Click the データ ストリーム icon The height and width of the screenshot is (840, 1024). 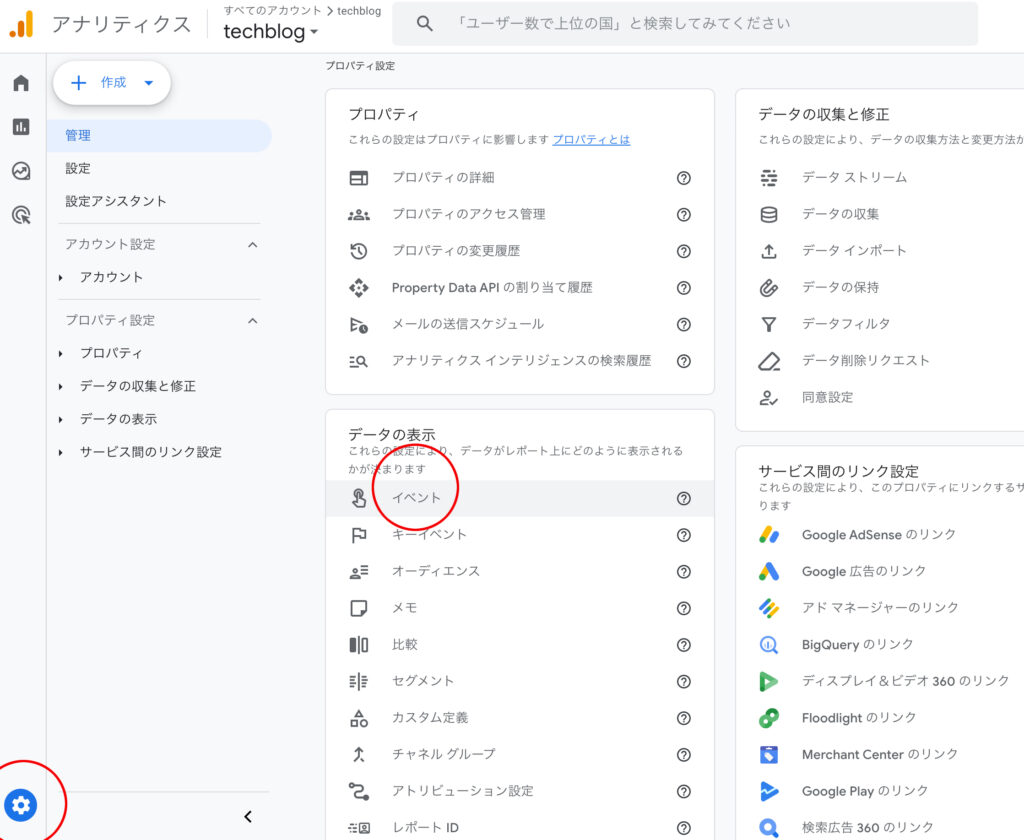[769, 178]
